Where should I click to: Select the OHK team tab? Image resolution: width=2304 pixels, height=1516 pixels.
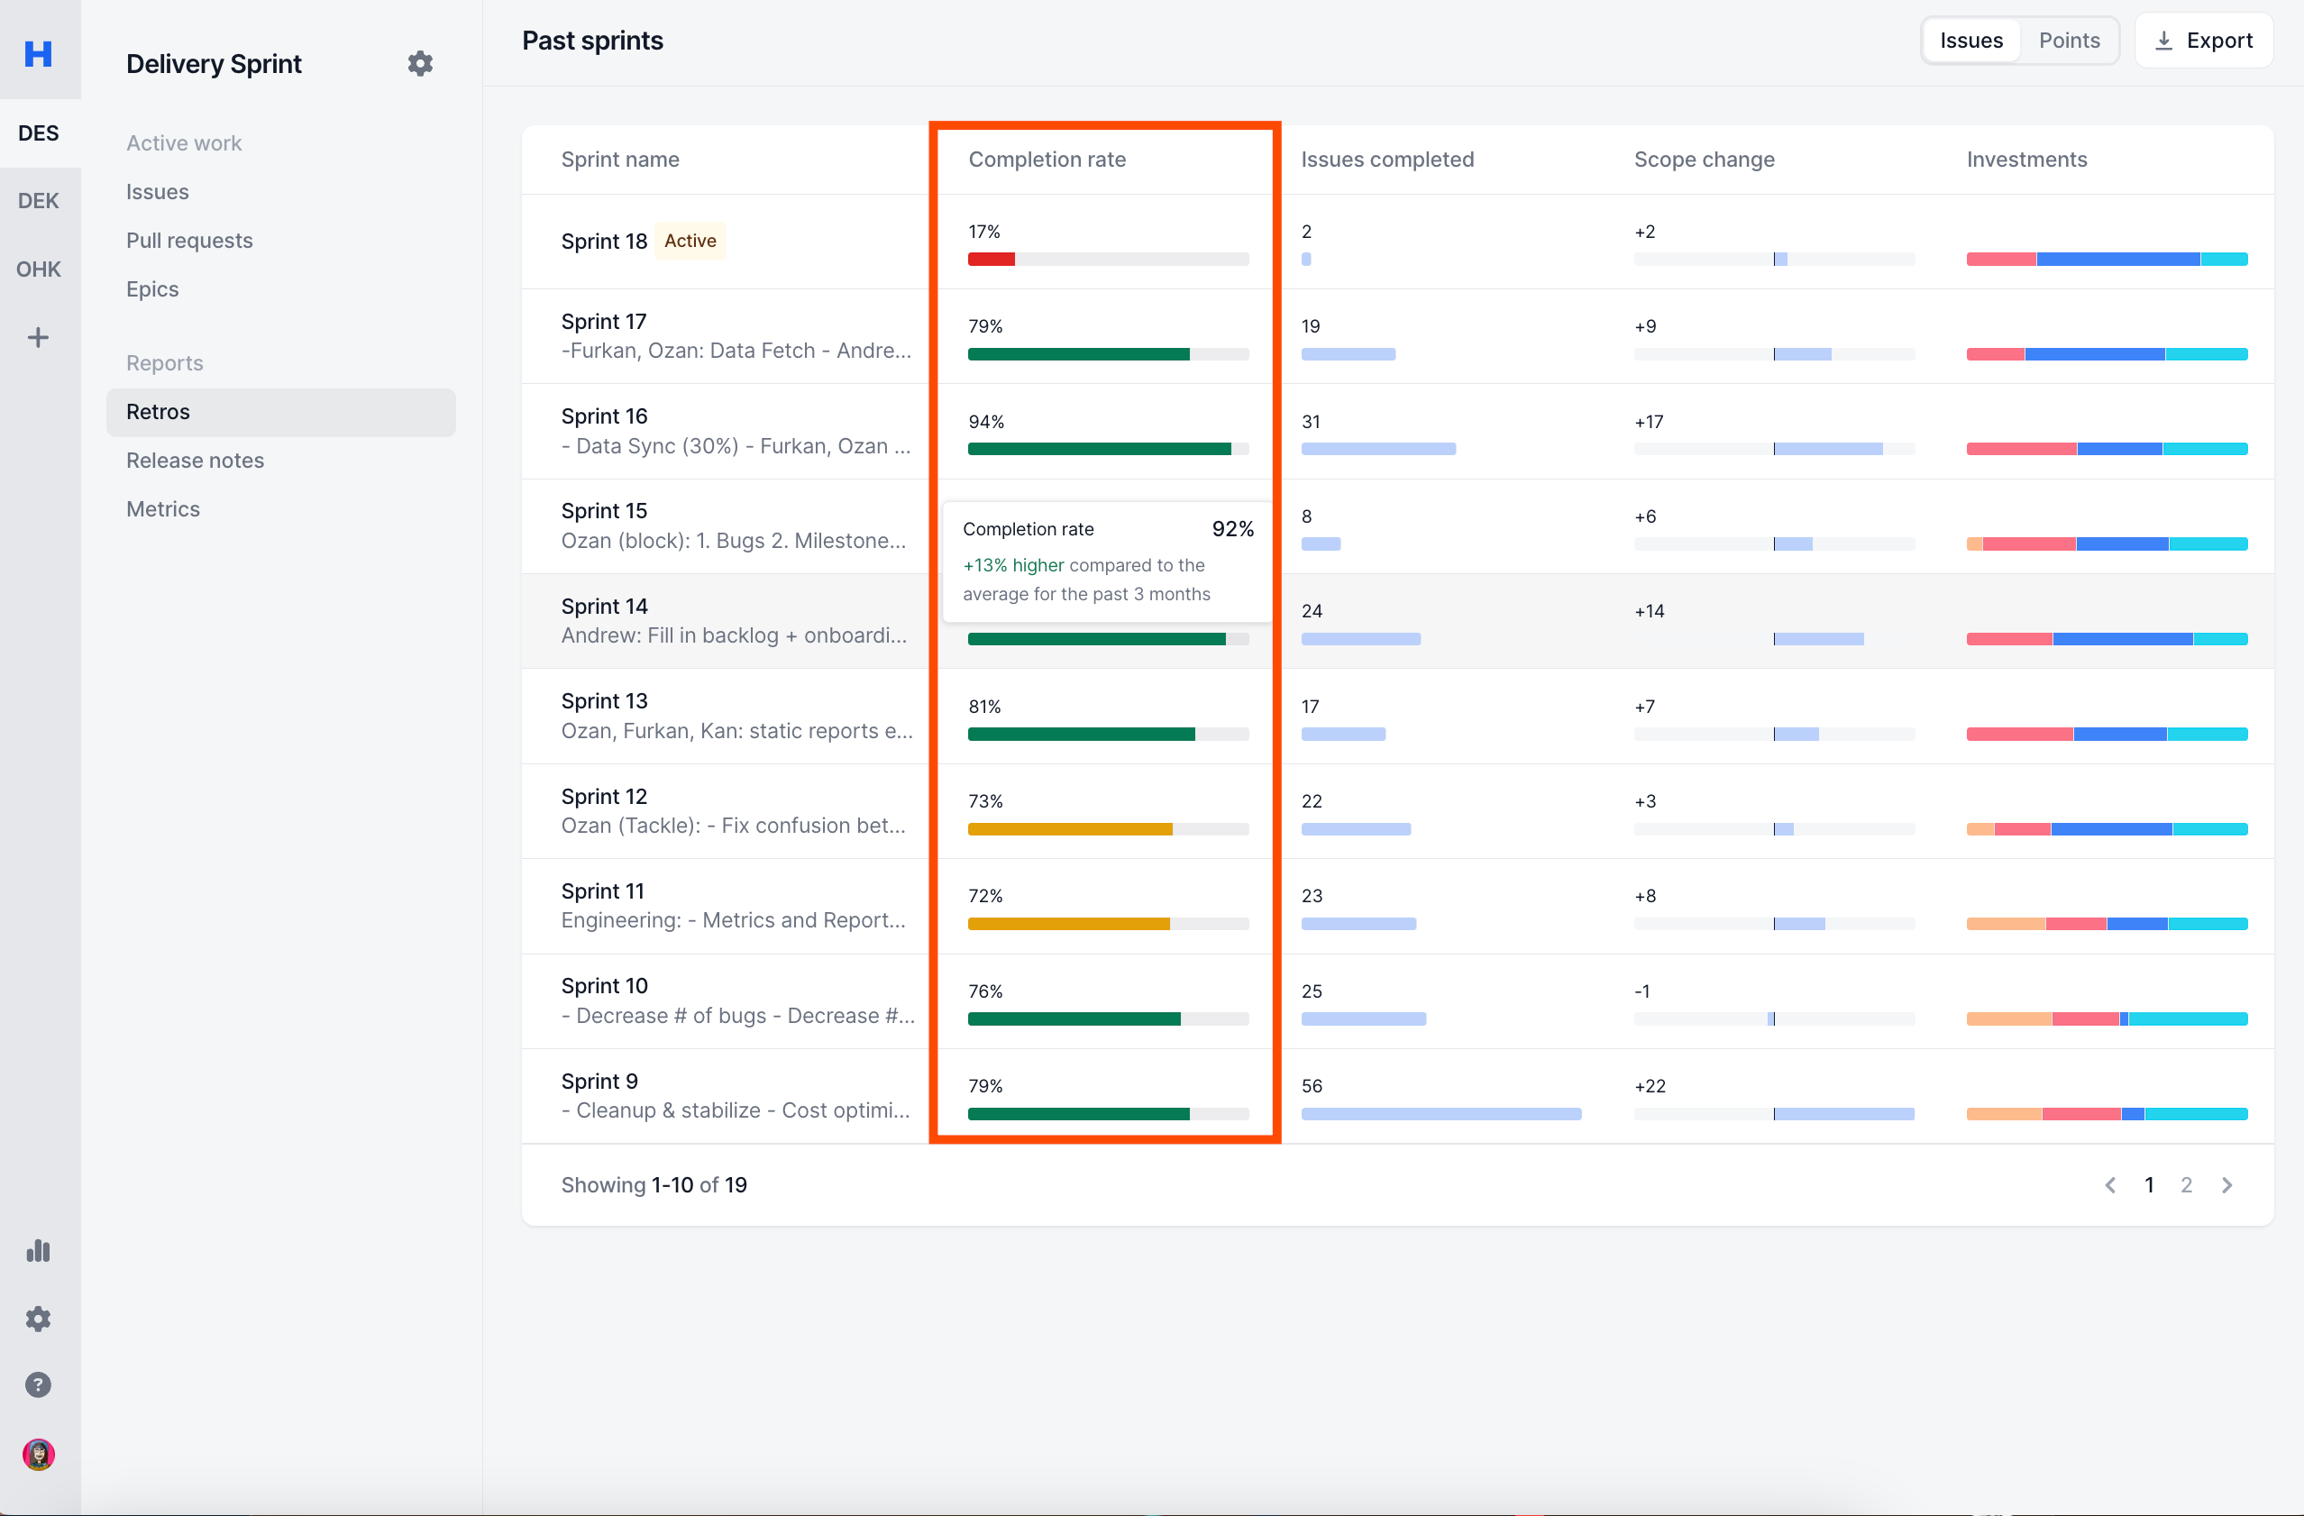(x=38, y=269)
